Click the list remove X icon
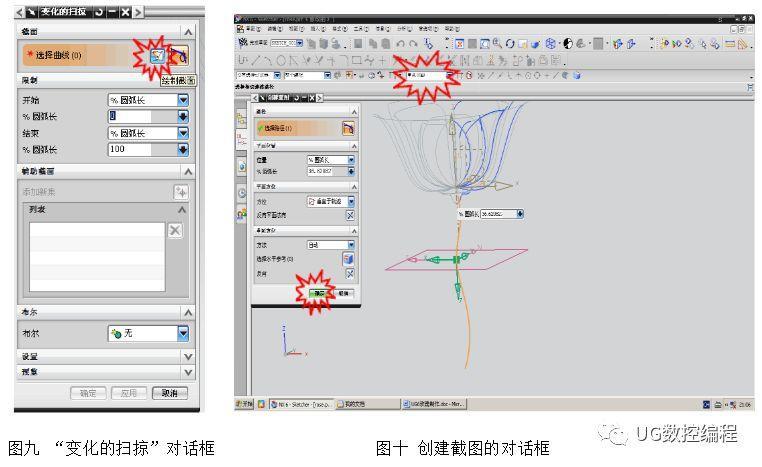The width and height of the screenshot is (762, 467). pos(175,230)
